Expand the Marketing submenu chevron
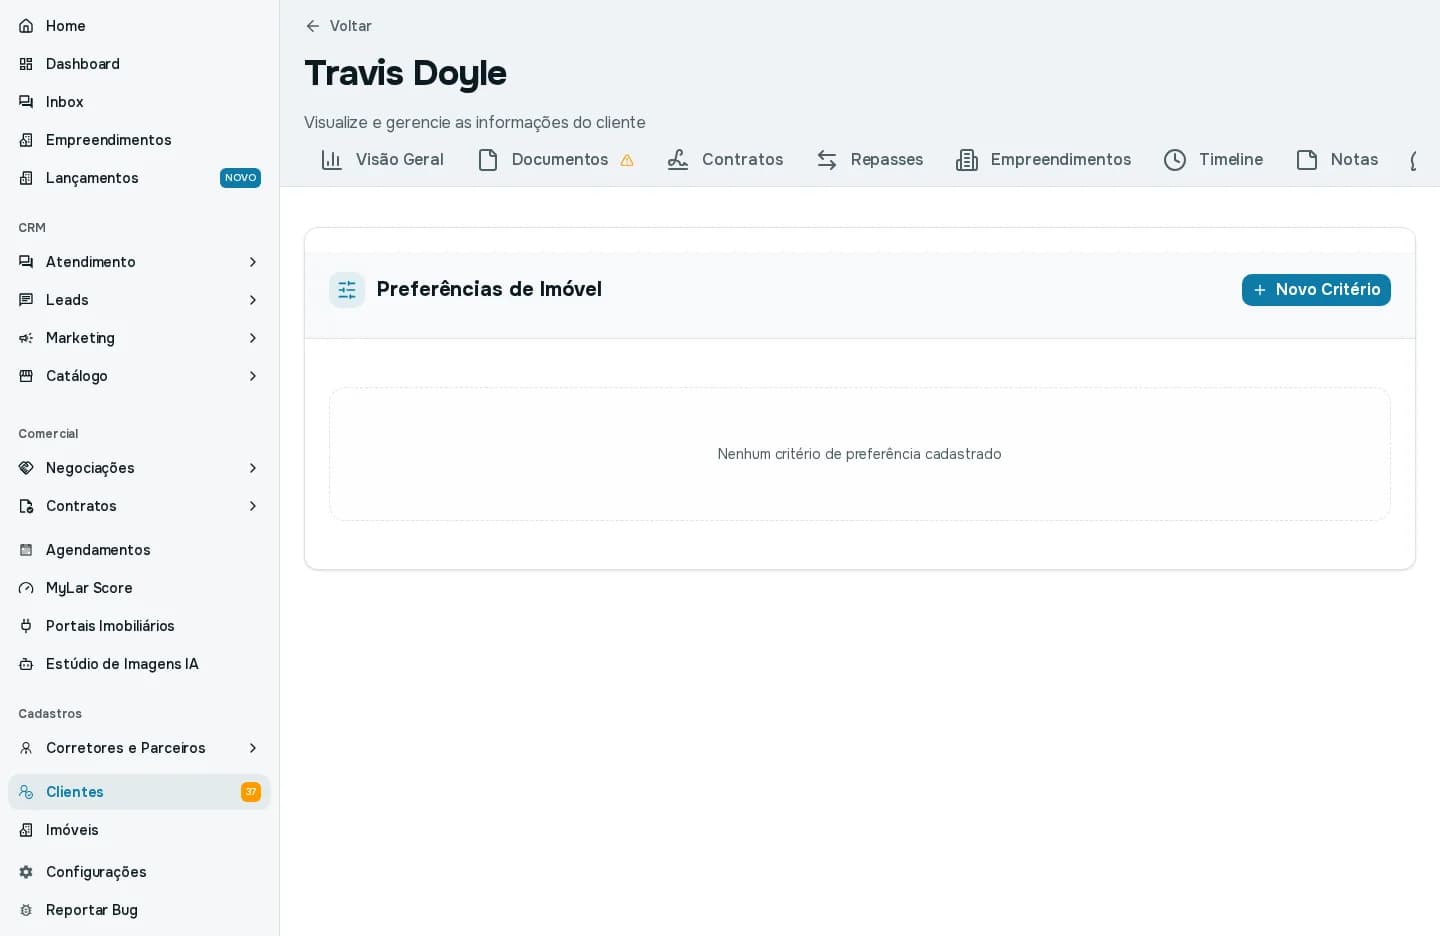Screen dimensions: 1440x936 pyautogui.click(x=253, y=338)
